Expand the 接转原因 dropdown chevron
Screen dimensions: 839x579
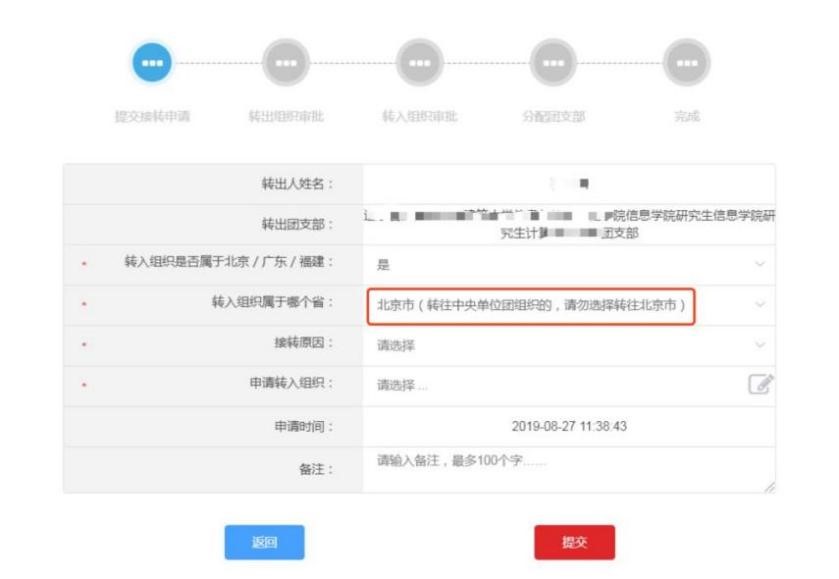click(762, 345)
